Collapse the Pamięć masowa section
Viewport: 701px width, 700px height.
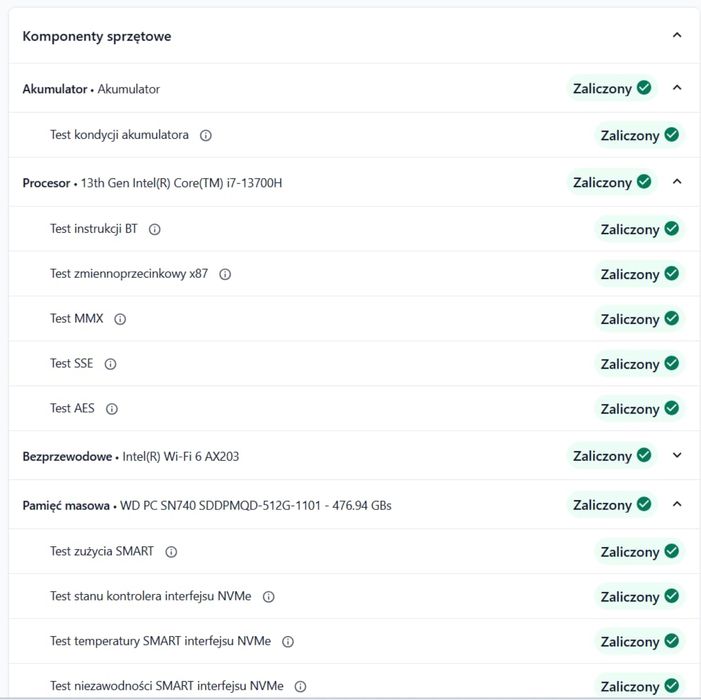(x=677, y=505)
